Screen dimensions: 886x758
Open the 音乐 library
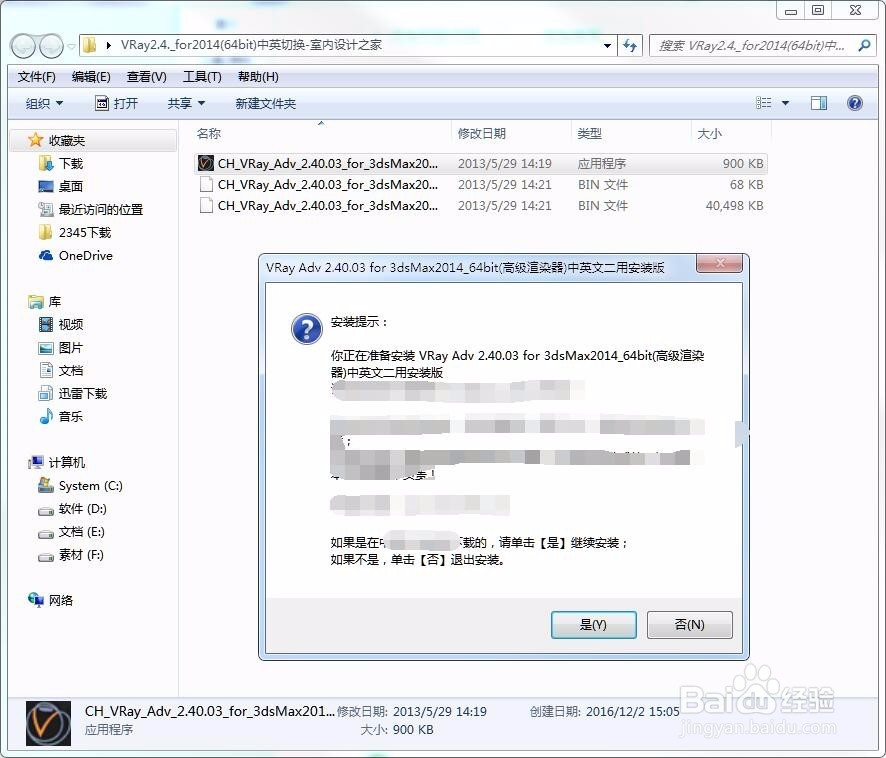(x=61, y=417)
